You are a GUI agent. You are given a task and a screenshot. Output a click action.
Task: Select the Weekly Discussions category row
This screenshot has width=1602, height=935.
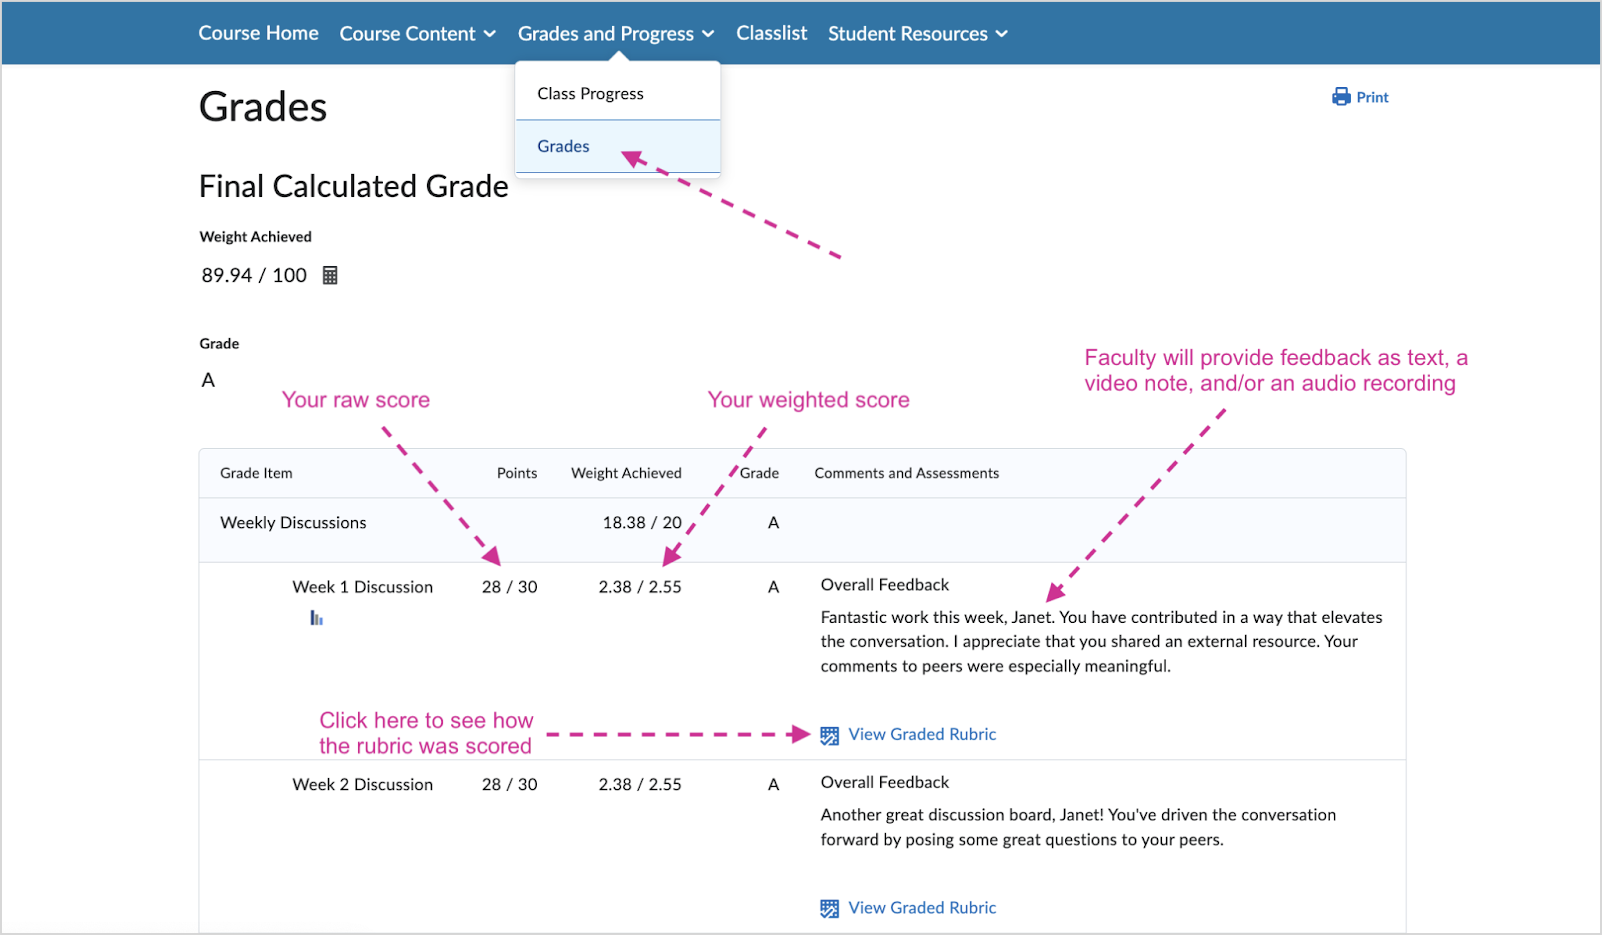pyautogui.click(x=293, y=522)
